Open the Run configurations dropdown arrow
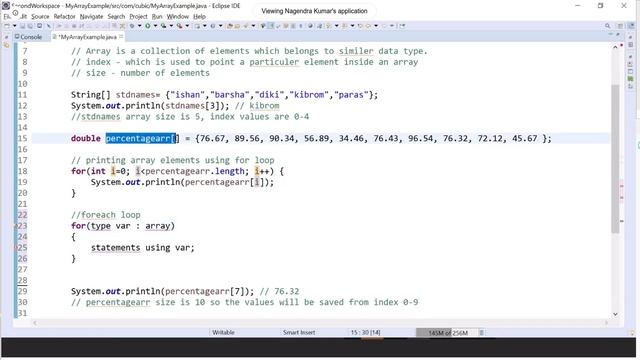Image resolution: width=640 pixels, height=360 pixels. pyautogui.click(x=155, y=26)
